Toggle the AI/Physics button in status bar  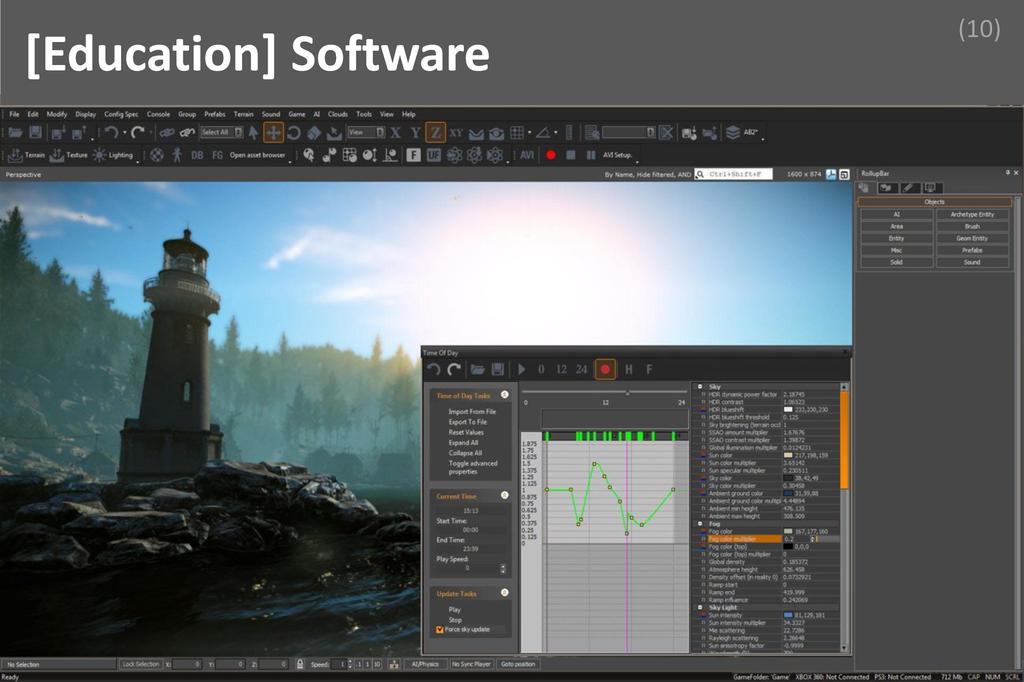tap(425, 664)
